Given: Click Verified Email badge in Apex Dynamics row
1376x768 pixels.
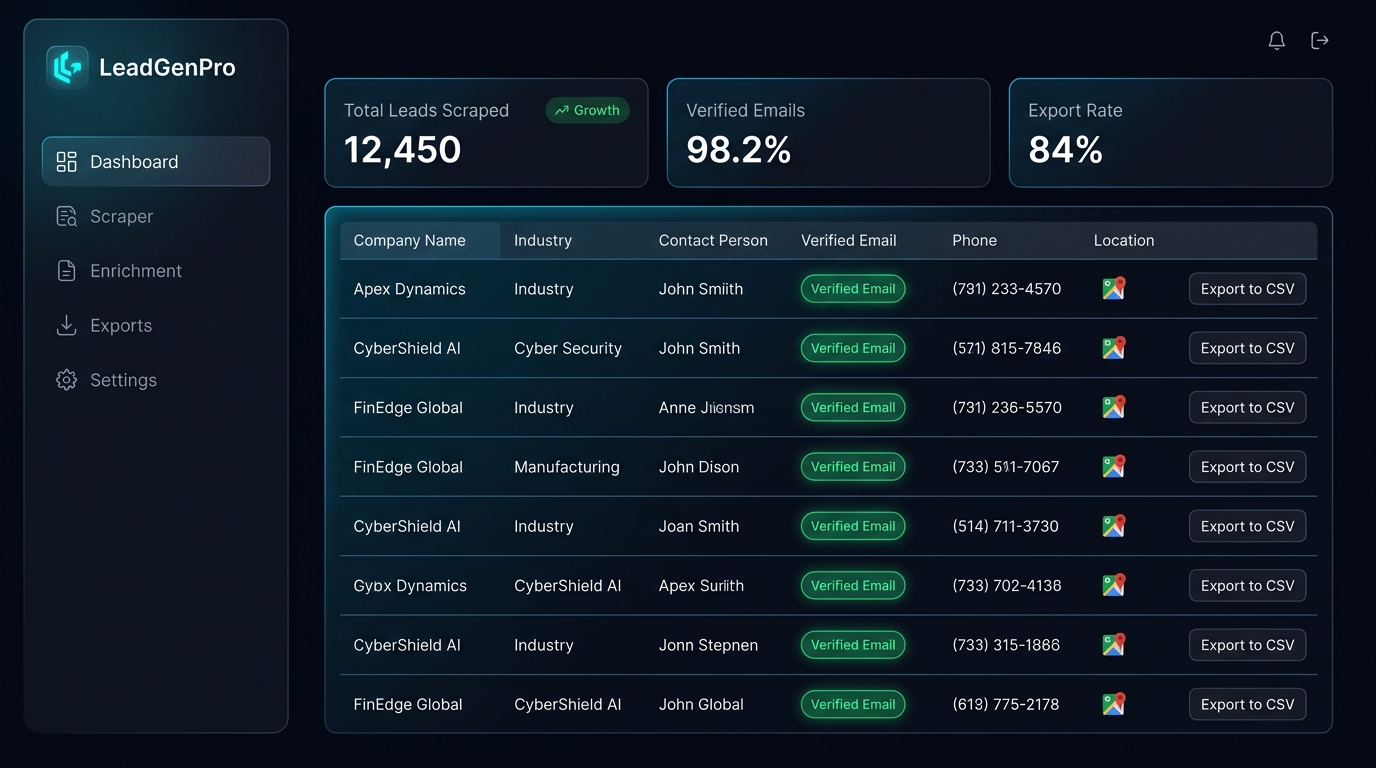Looking at the screenshot, I should 853,289.
